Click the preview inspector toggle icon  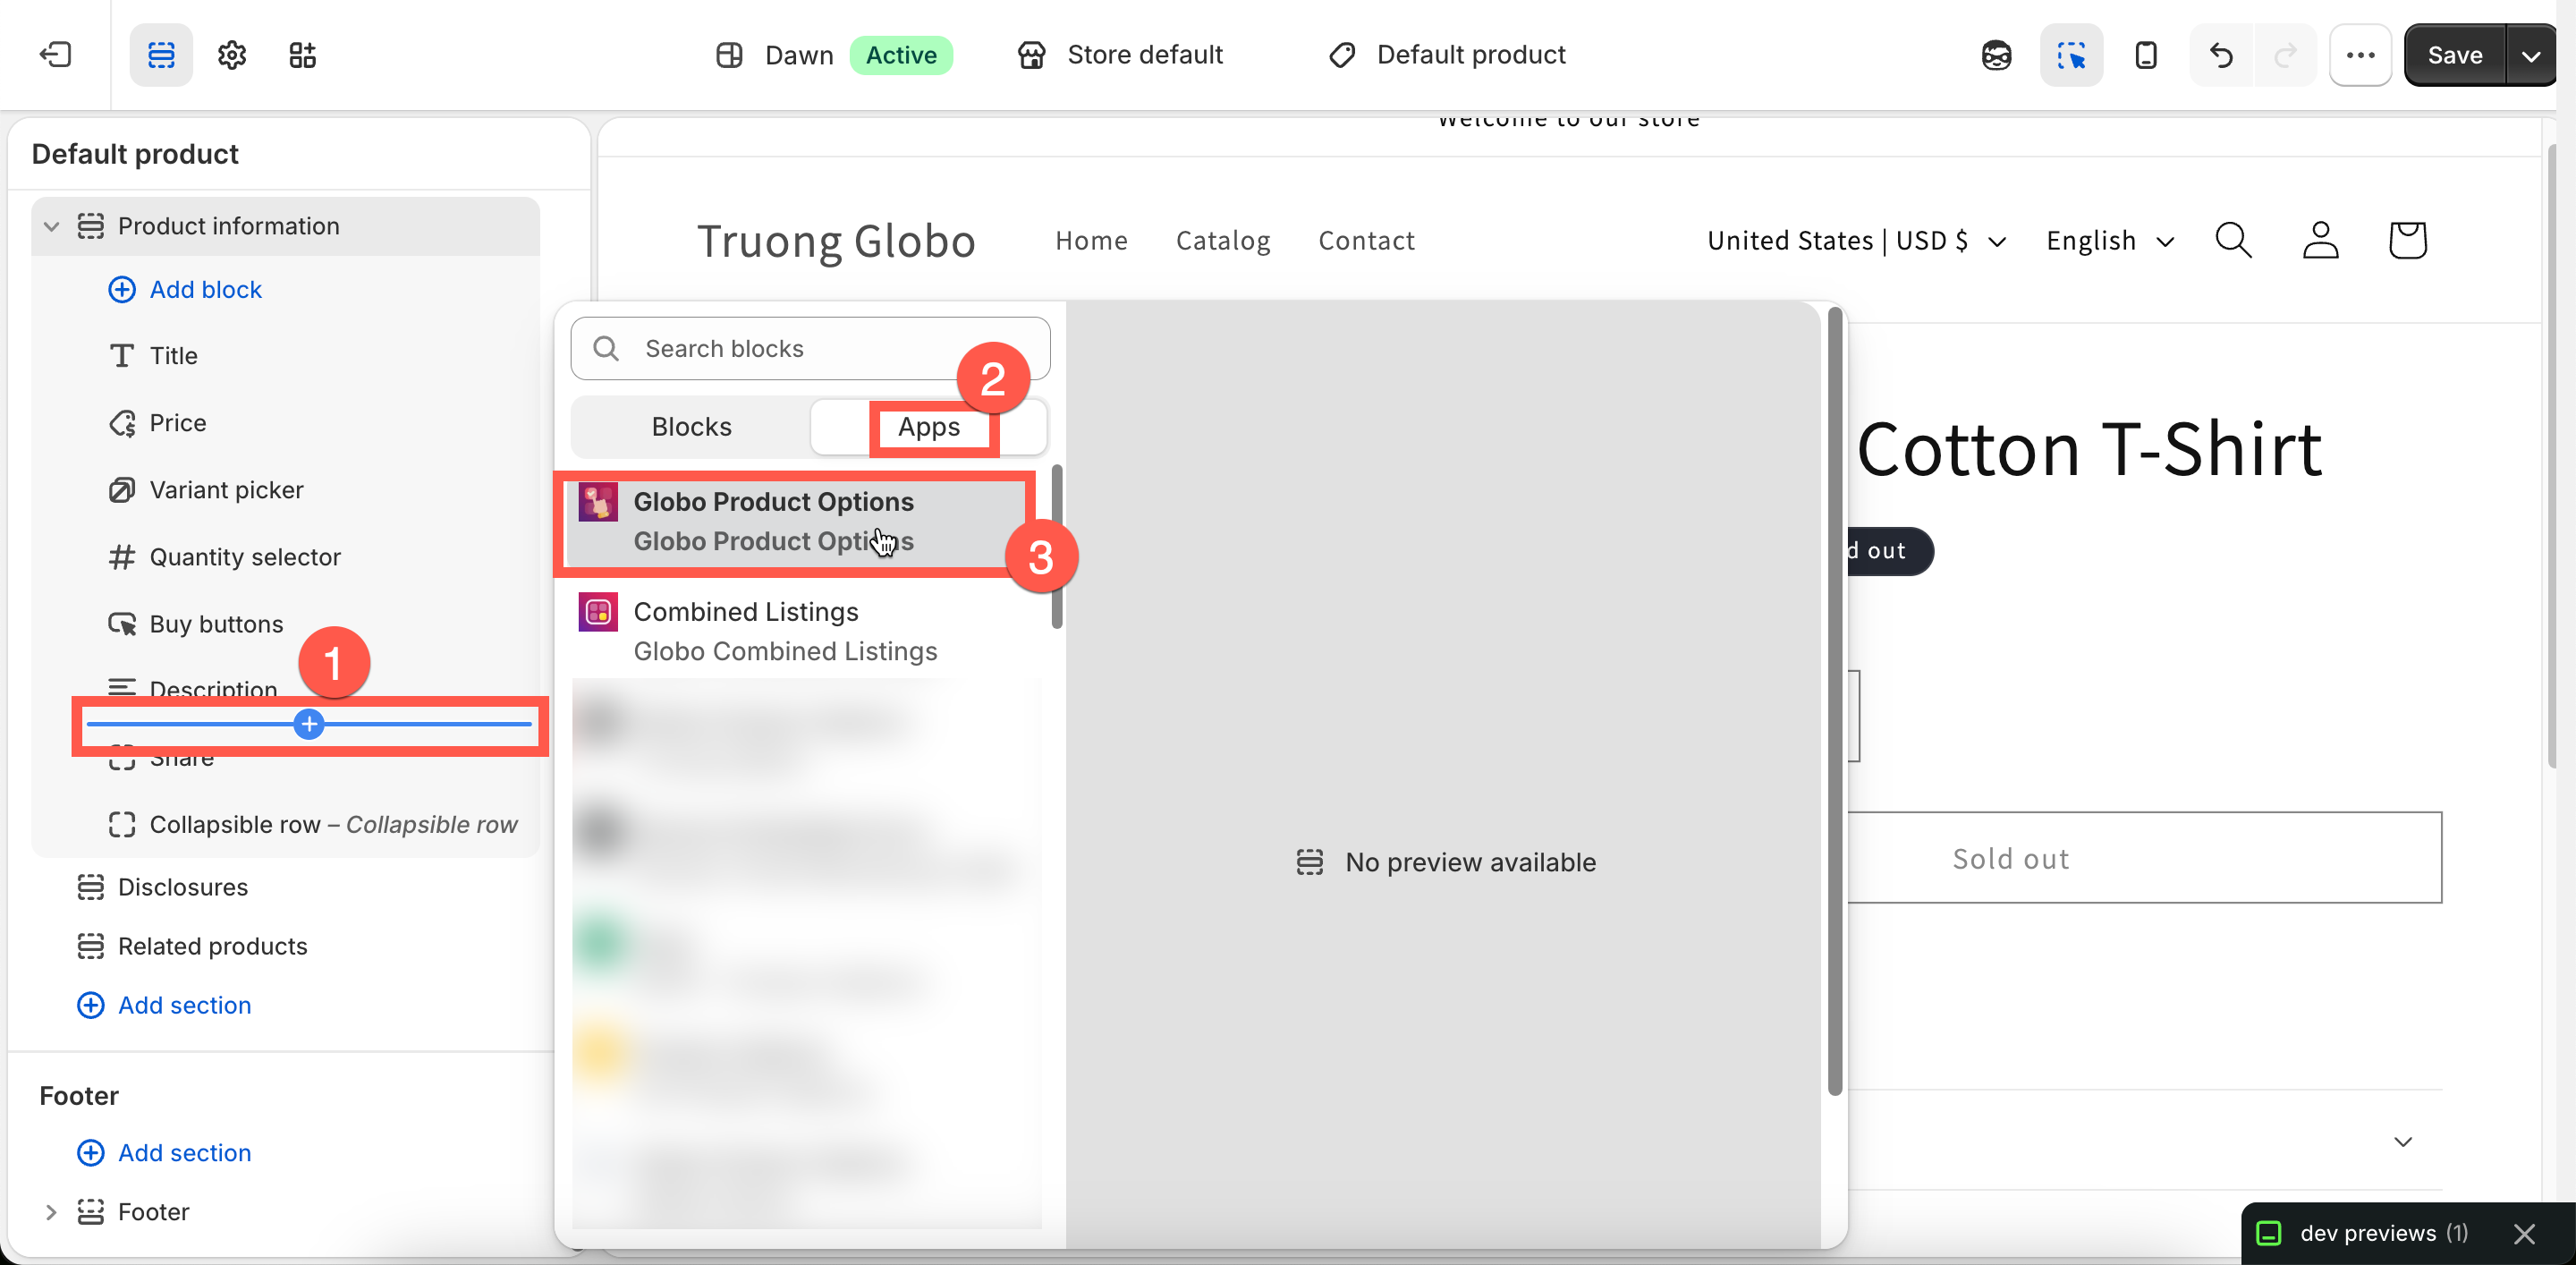(2071, 55)
